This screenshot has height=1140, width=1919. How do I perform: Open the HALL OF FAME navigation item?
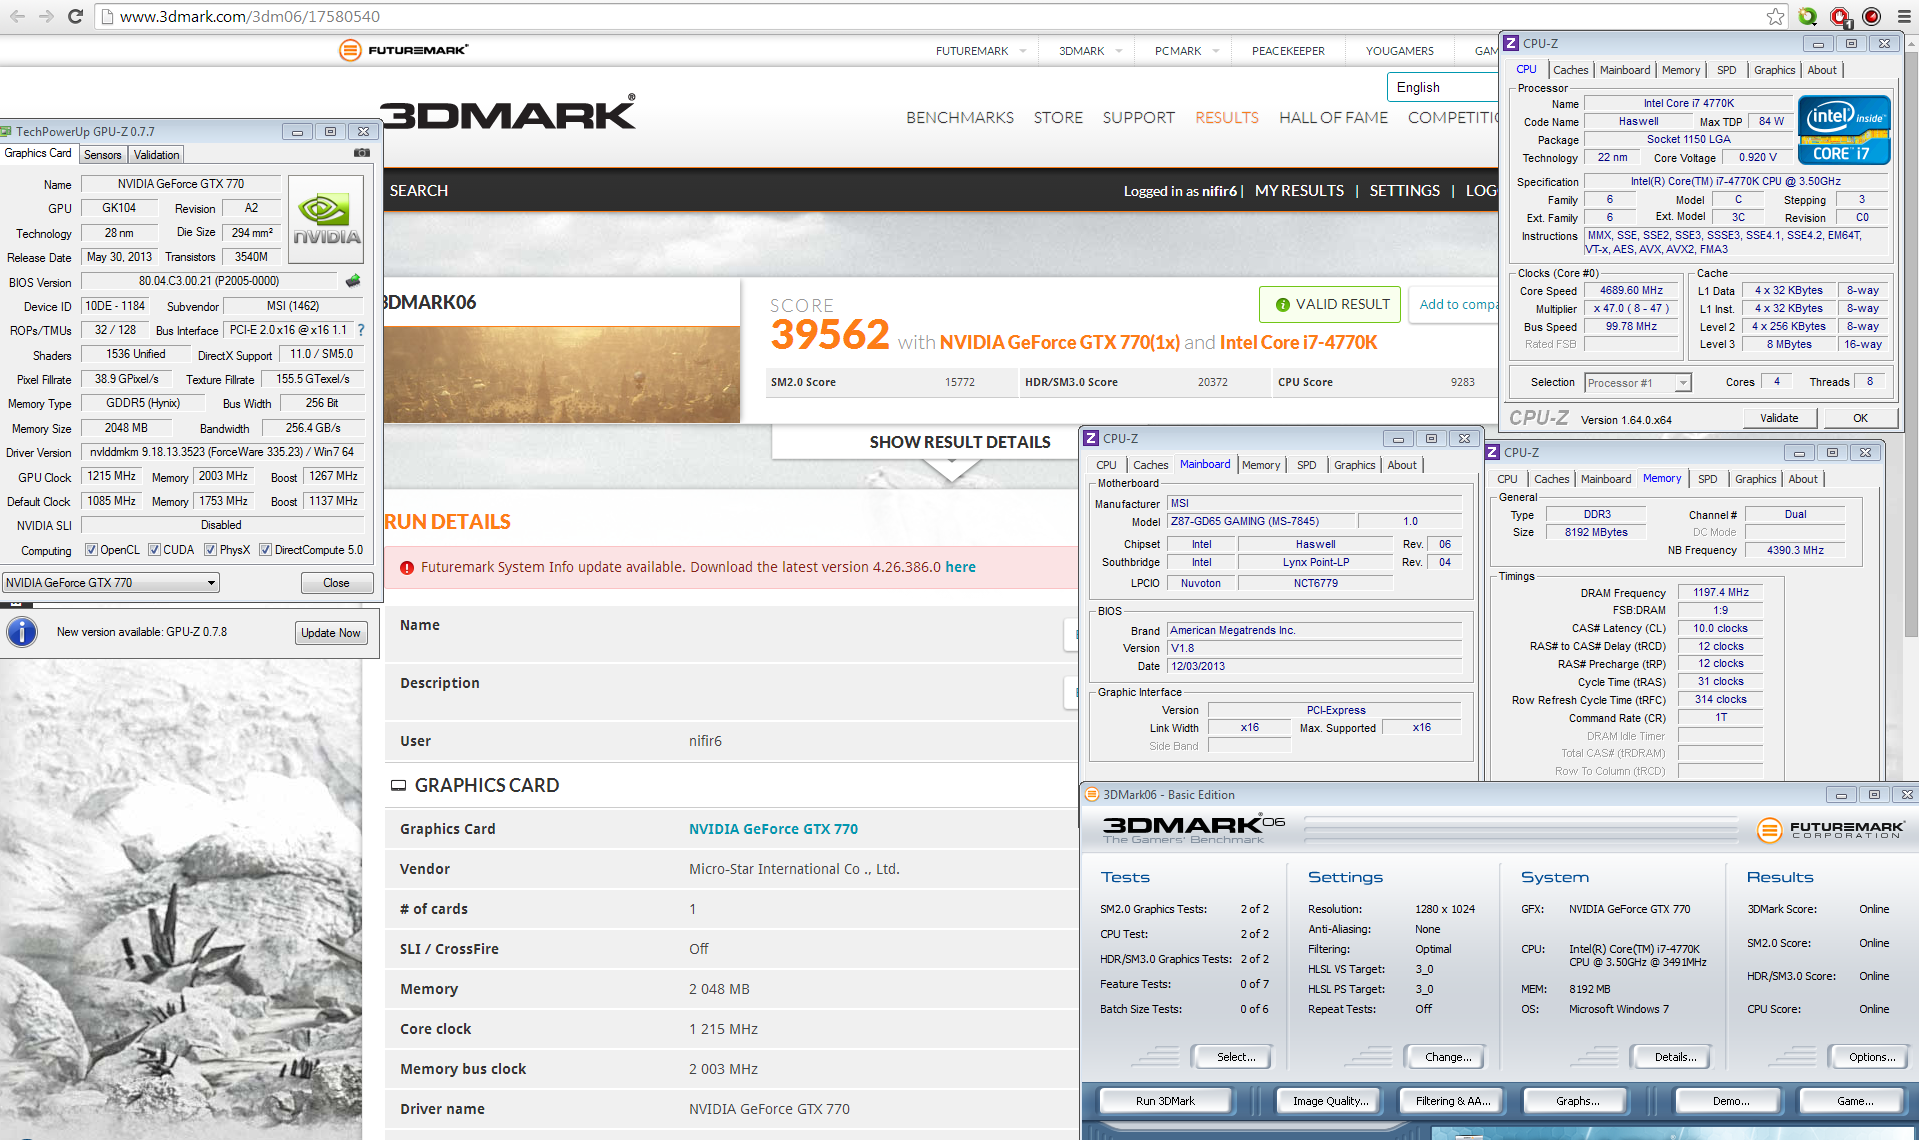1333,118
